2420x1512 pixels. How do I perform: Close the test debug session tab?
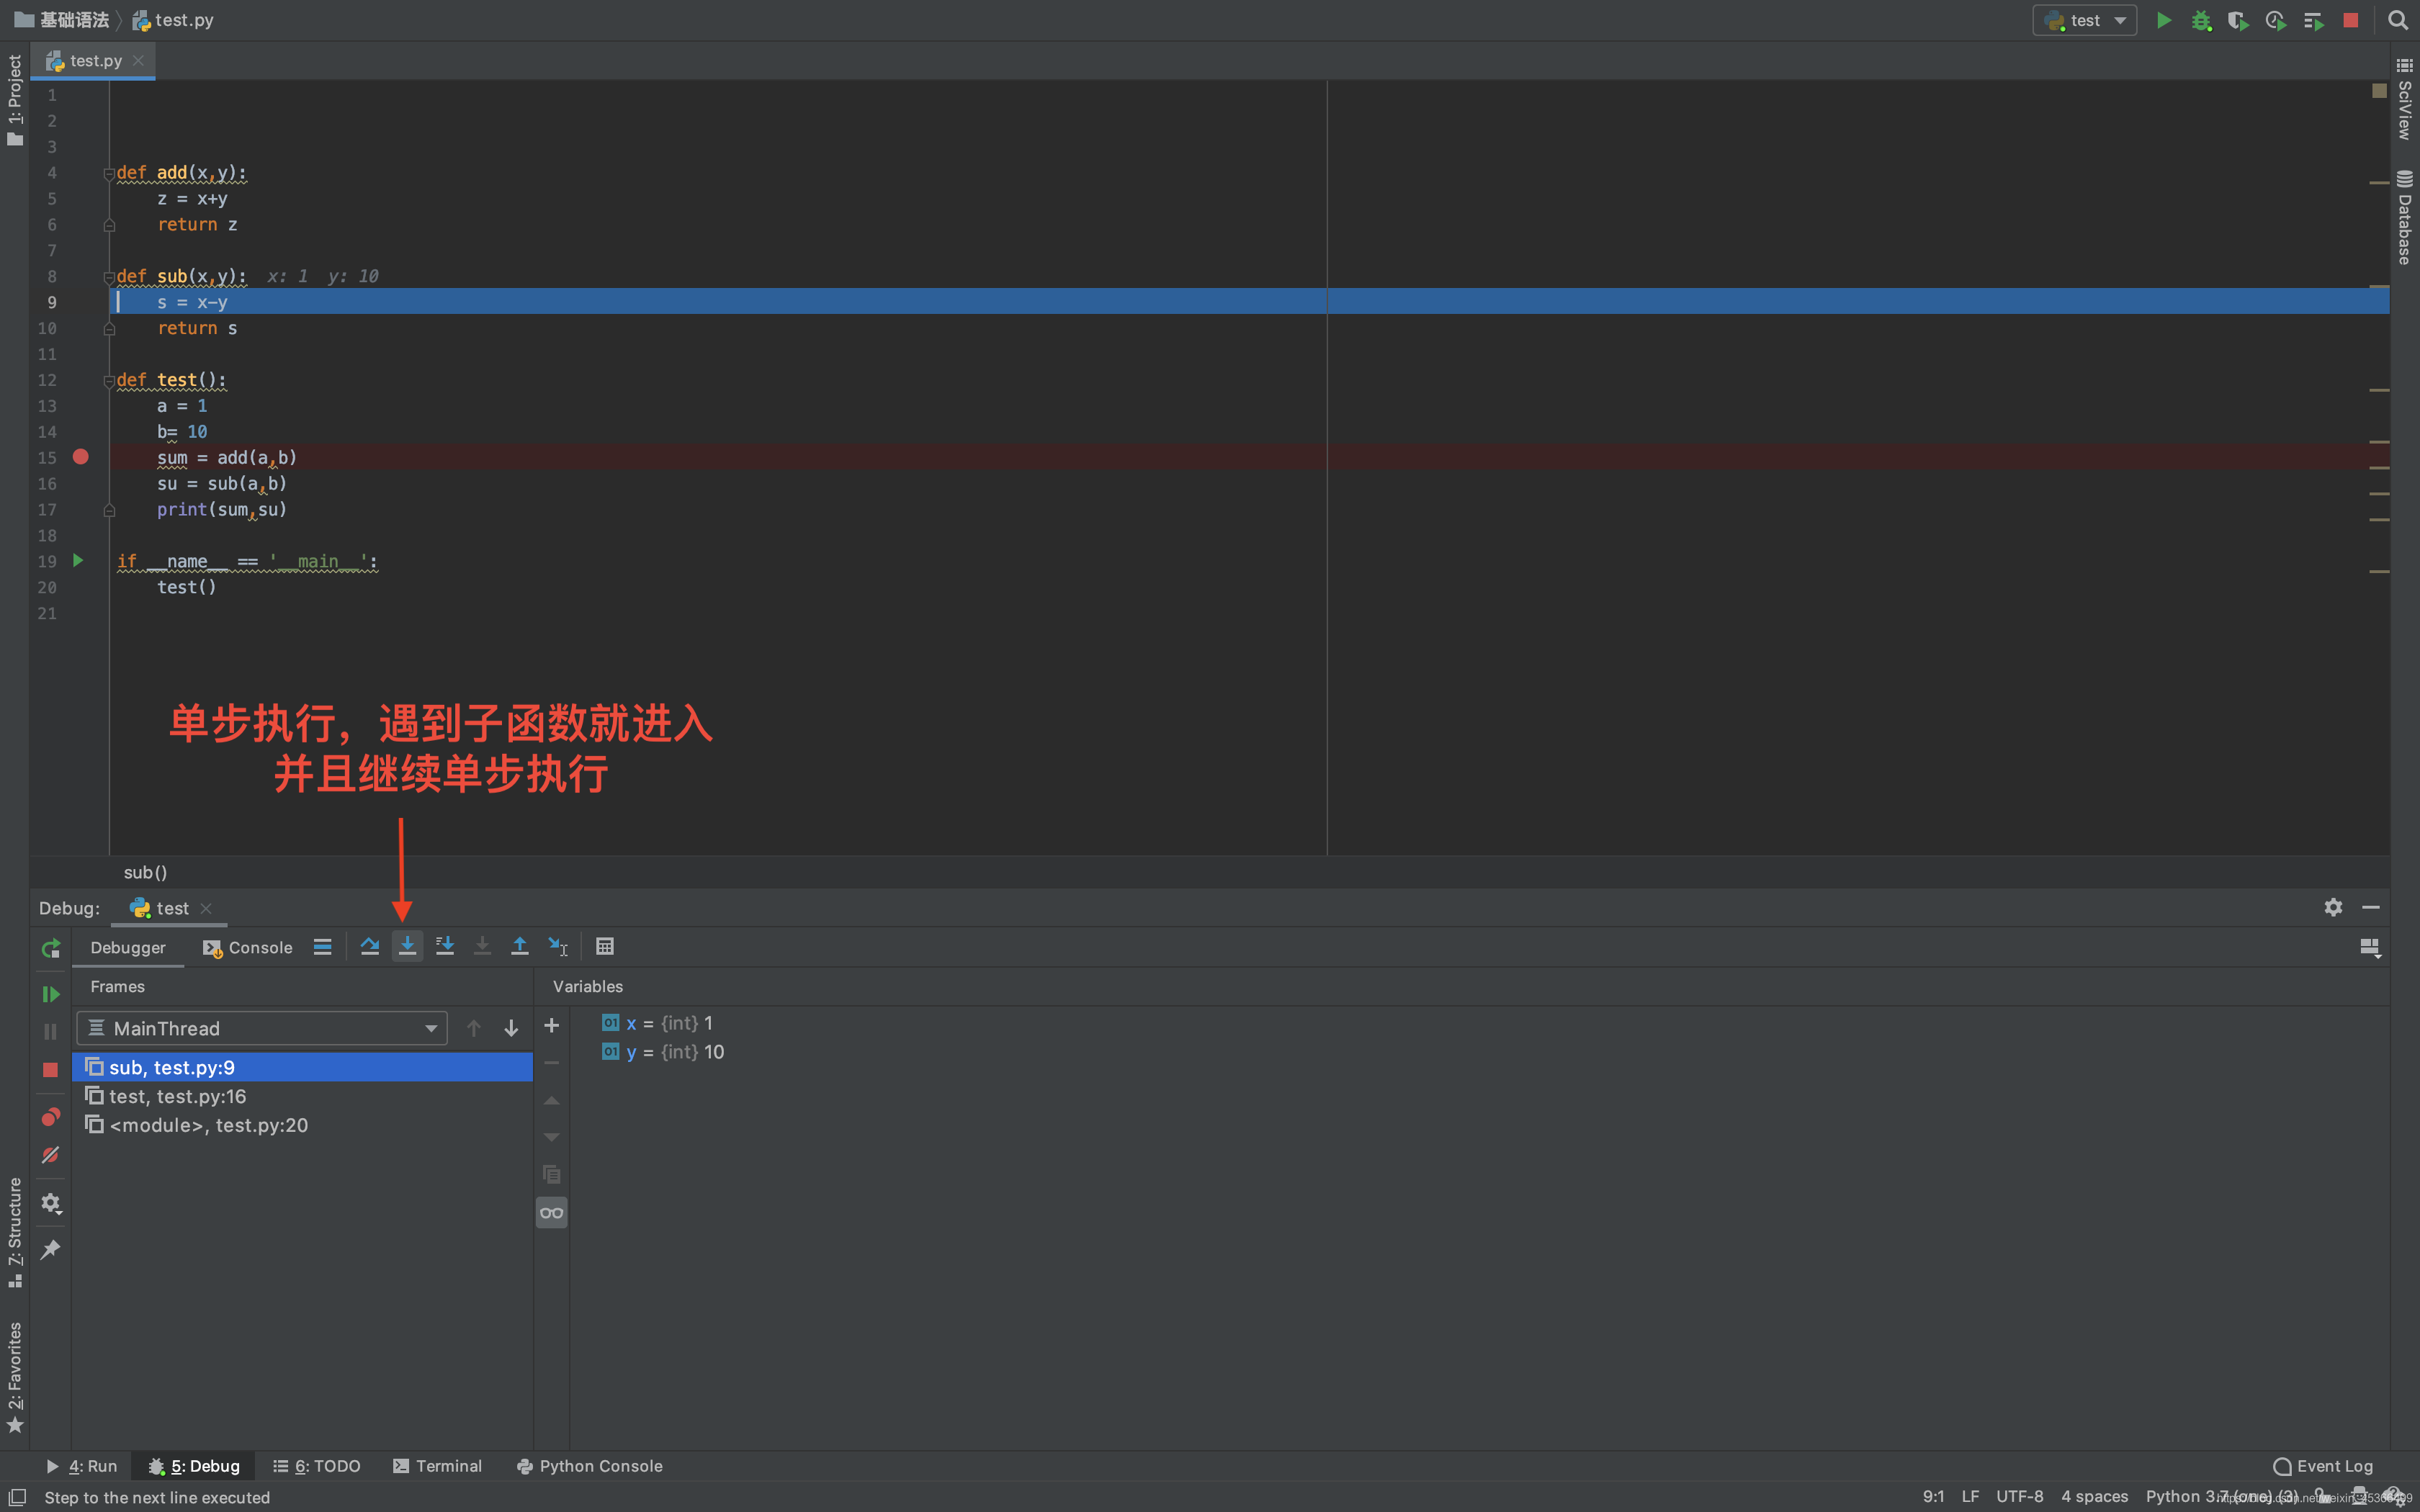[x=206, y=908]
